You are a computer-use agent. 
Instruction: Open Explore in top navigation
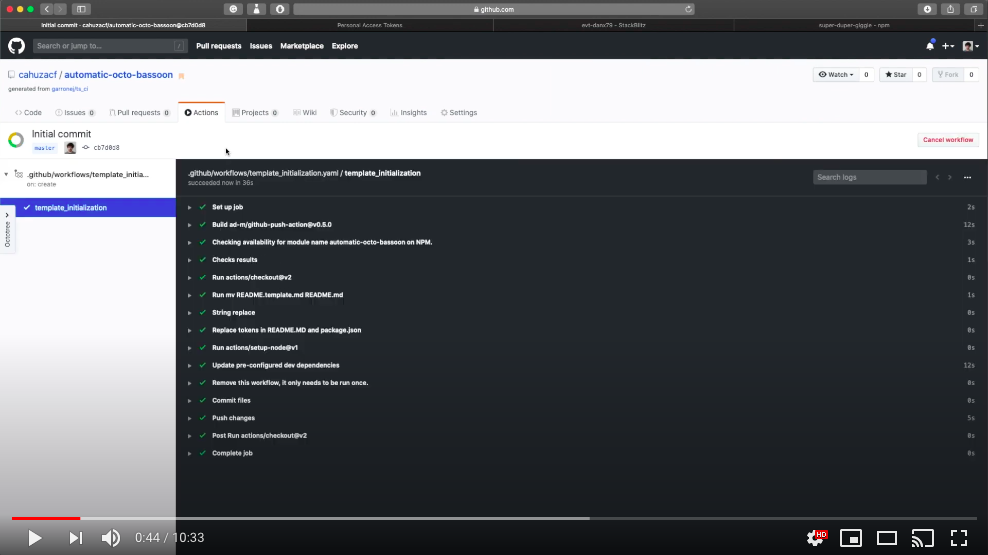click(345, 46)
